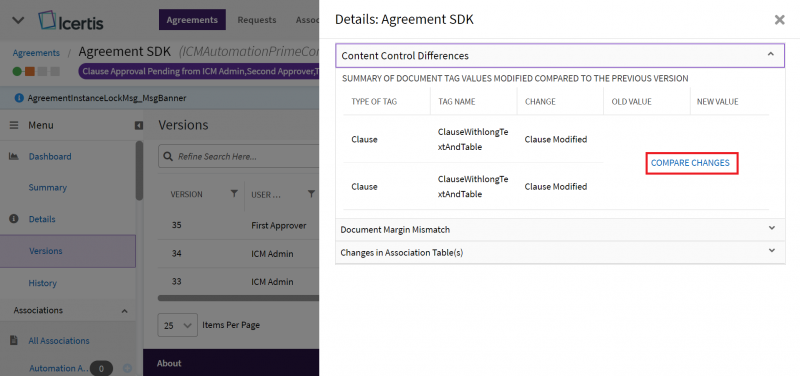
Task: Click version 33 row cell
Action: point(177,282)
